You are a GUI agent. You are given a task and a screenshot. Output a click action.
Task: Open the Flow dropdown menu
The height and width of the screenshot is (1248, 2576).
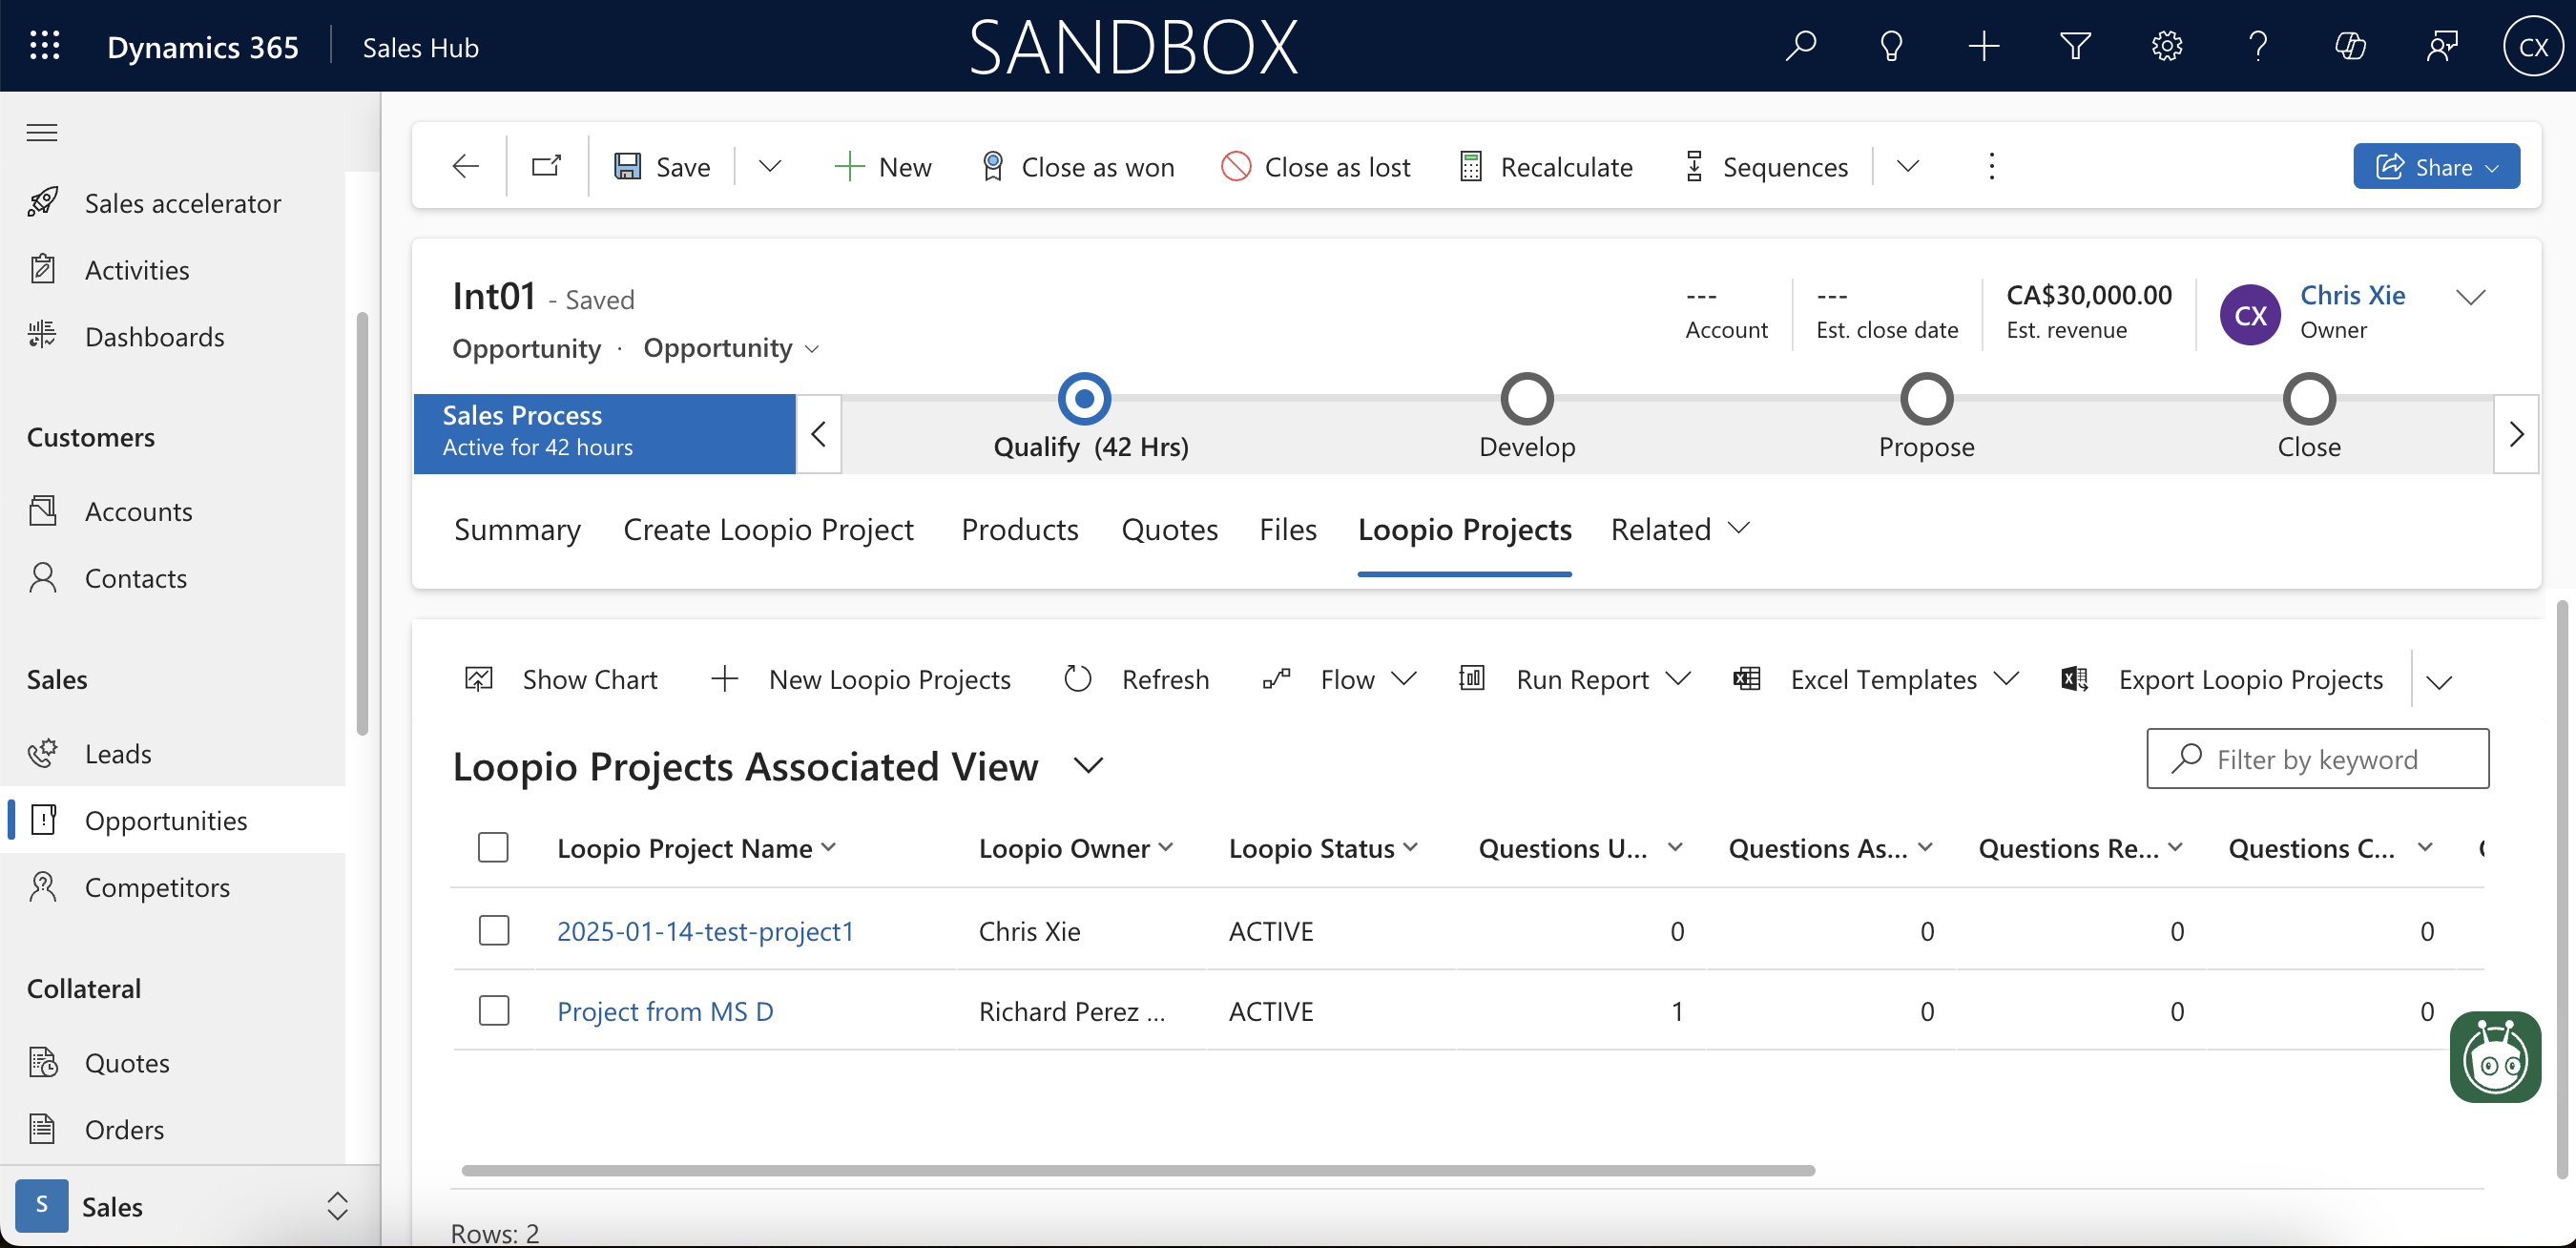(1339, 680)
